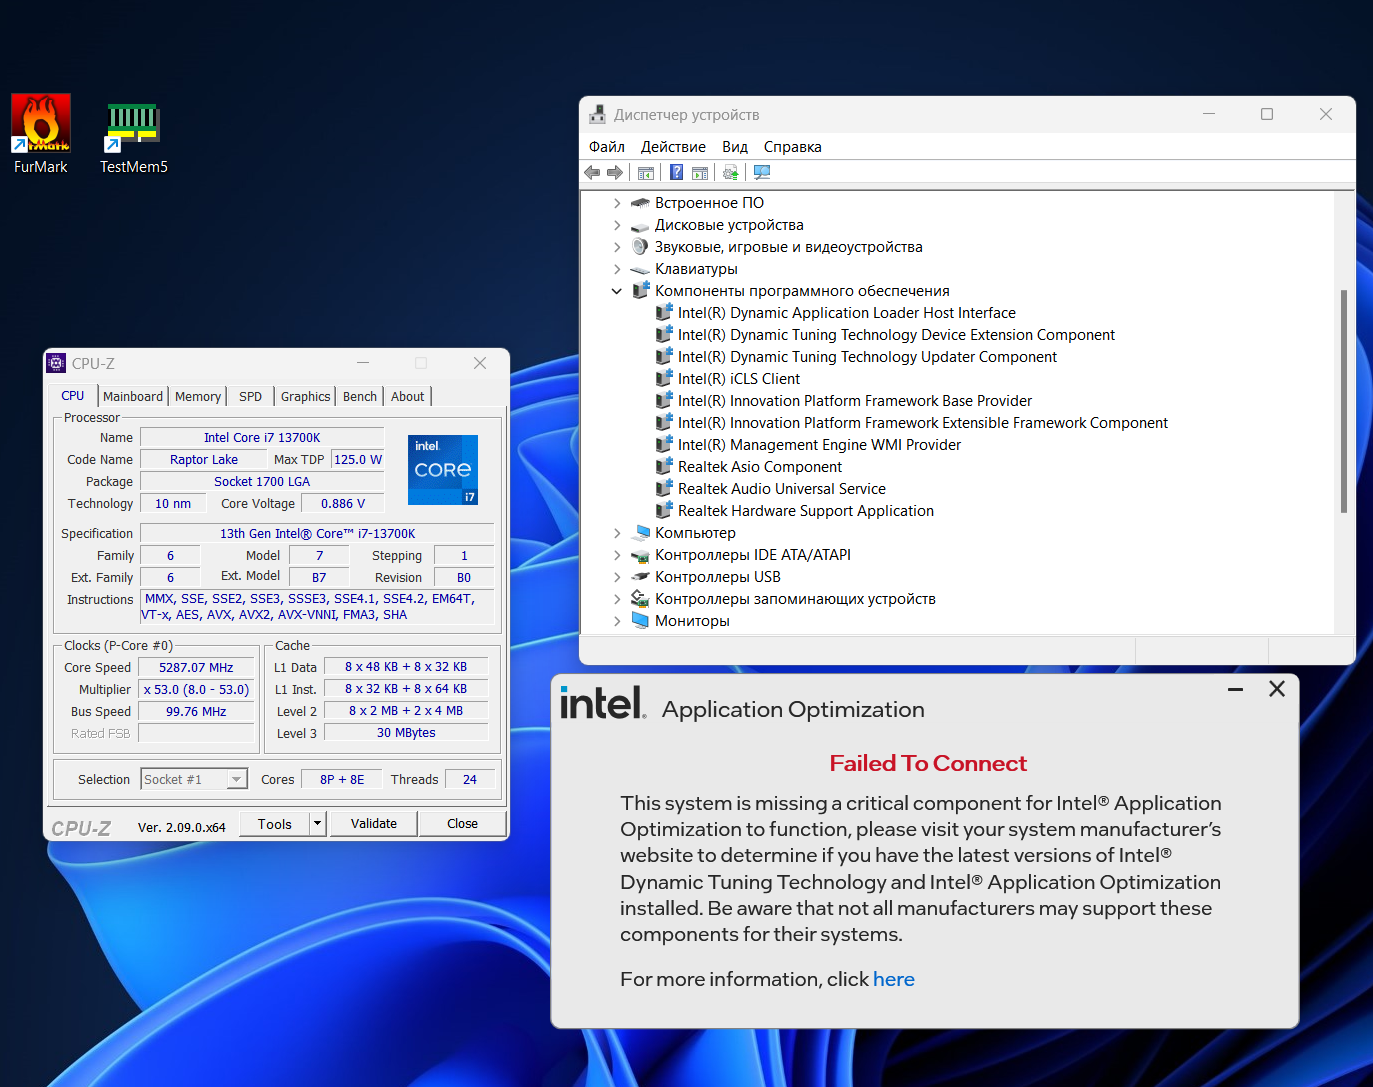Collapse Компоненты программного обеспечения node
This screenshot has width=1373, height=1087.
tap(617, 291)
